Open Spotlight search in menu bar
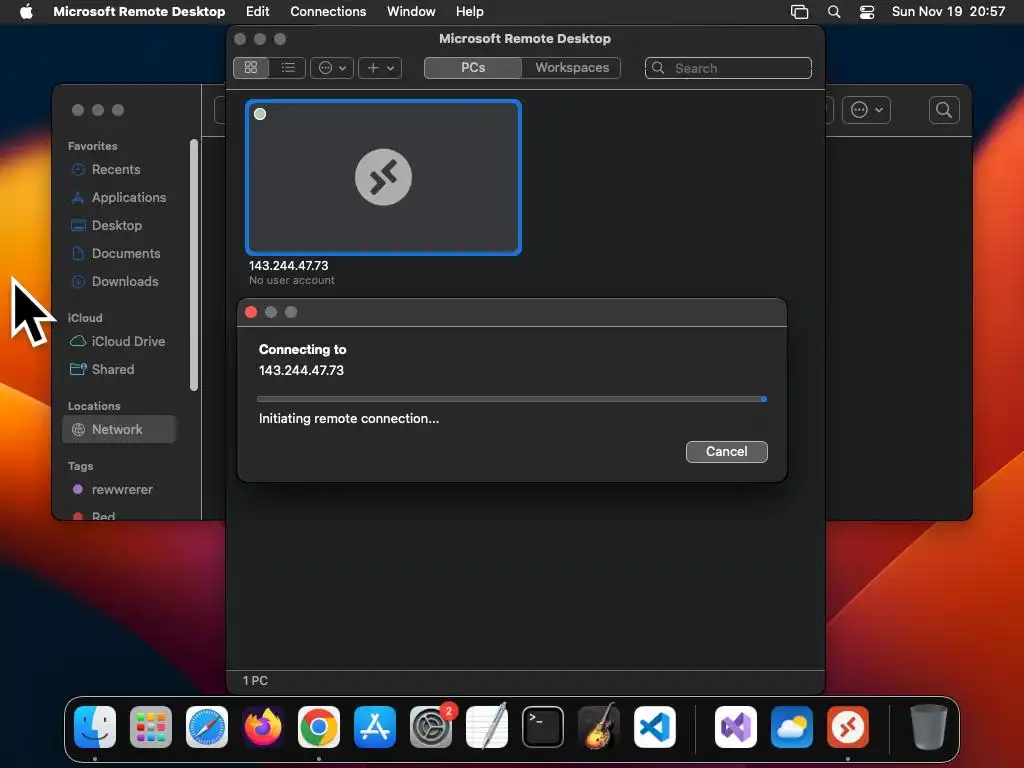This screenshot has height=768, width=1024. (x=834, y=12)
